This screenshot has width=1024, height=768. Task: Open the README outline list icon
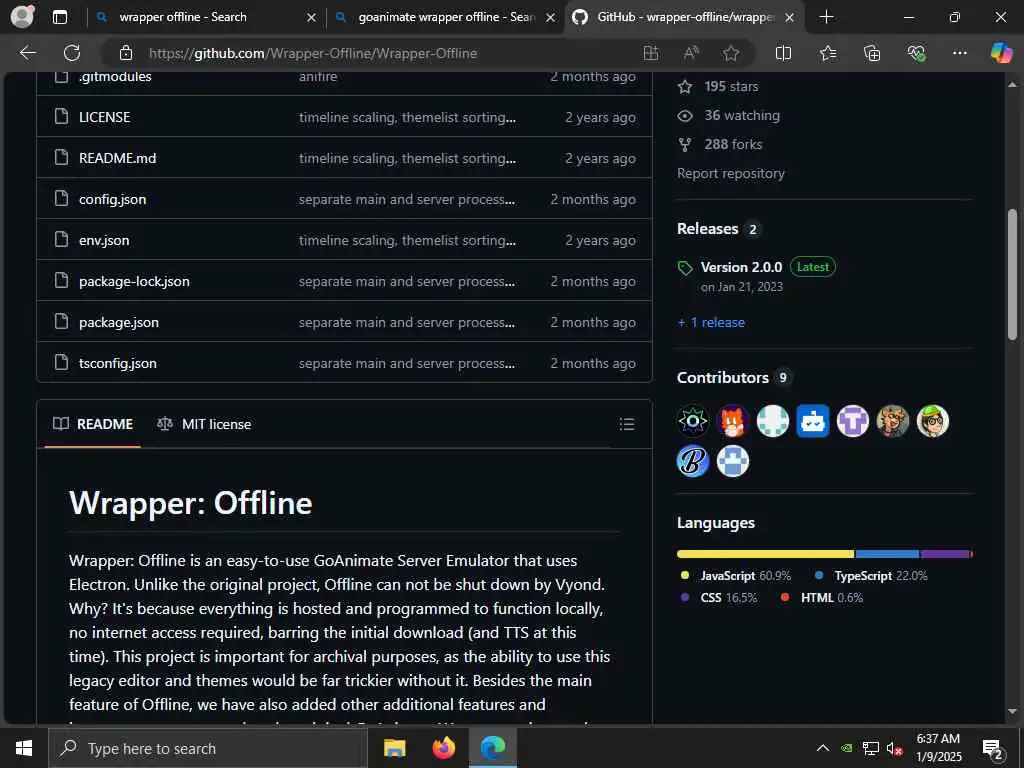(x=627, y=424)
